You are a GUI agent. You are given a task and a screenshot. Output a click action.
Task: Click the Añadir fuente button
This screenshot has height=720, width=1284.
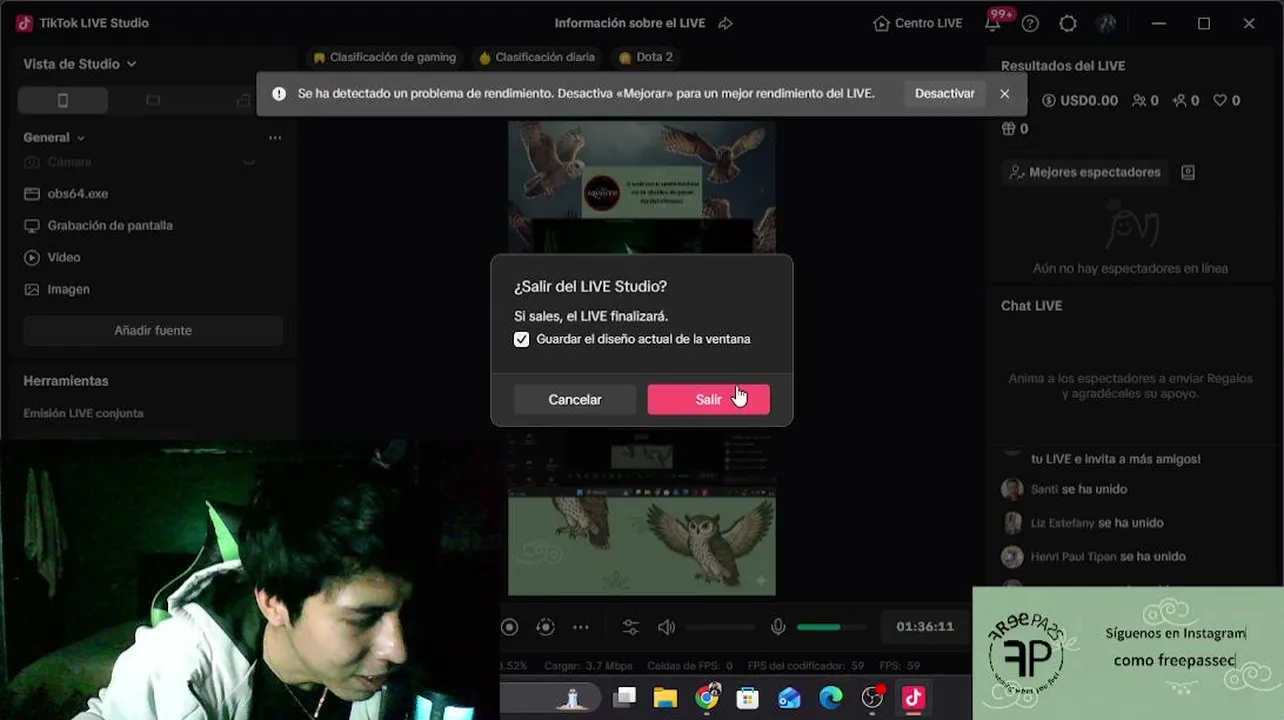click(153, 331)
